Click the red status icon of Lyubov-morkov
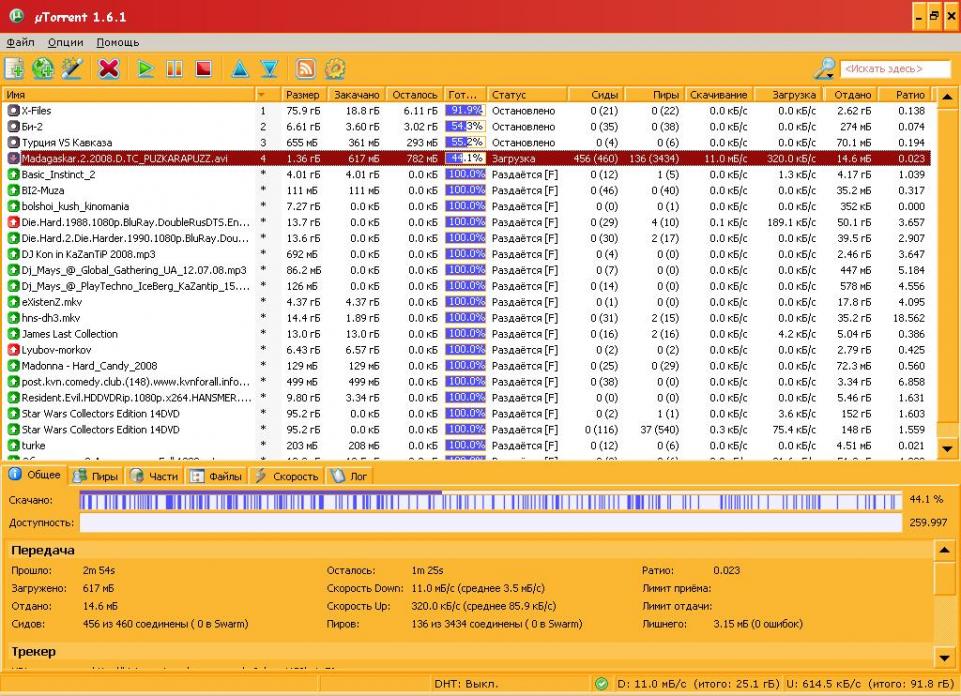961x696 pixels. [13, 350]
